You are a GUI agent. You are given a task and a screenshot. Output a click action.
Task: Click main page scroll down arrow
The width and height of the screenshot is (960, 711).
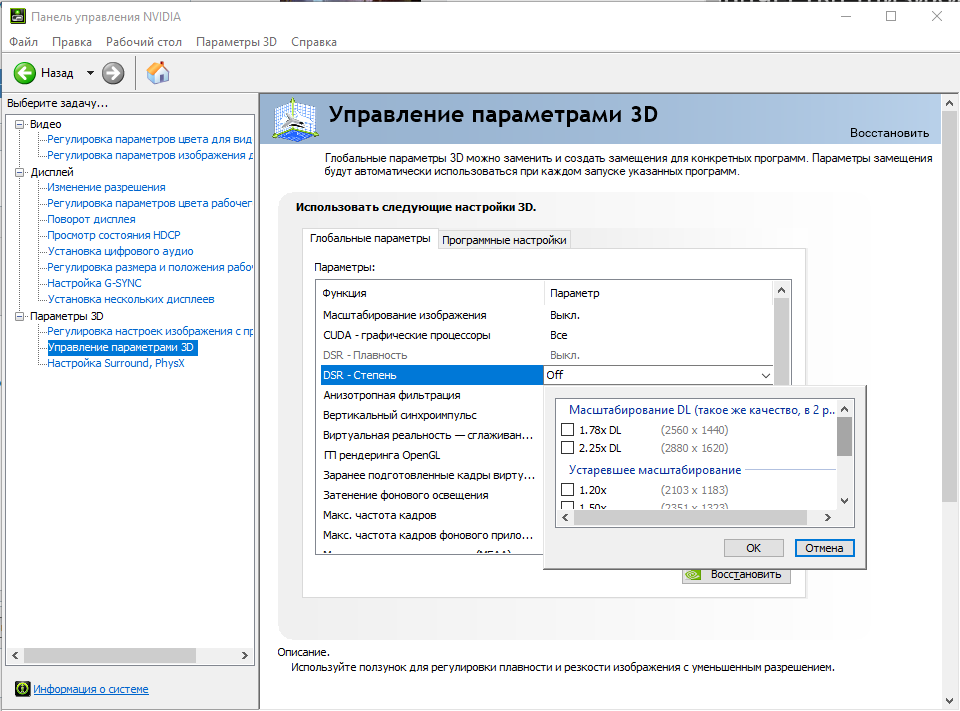(x=950, y=701)
